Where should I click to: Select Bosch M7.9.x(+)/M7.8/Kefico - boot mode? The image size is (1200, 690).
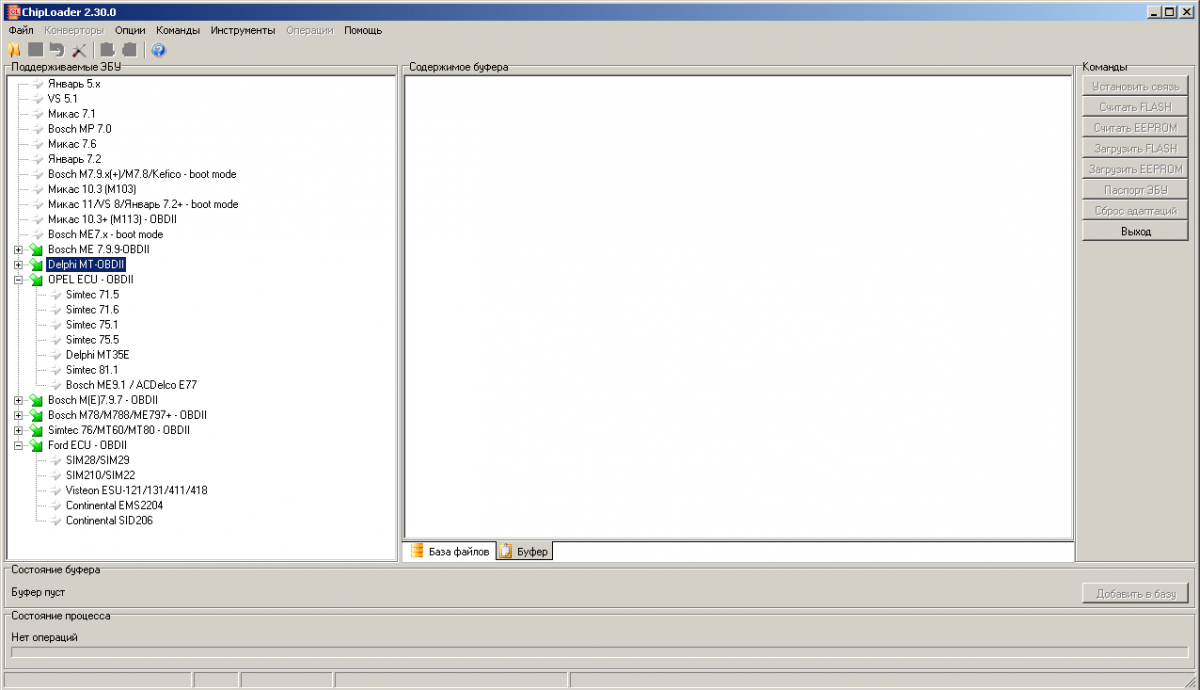click(142, 174)
